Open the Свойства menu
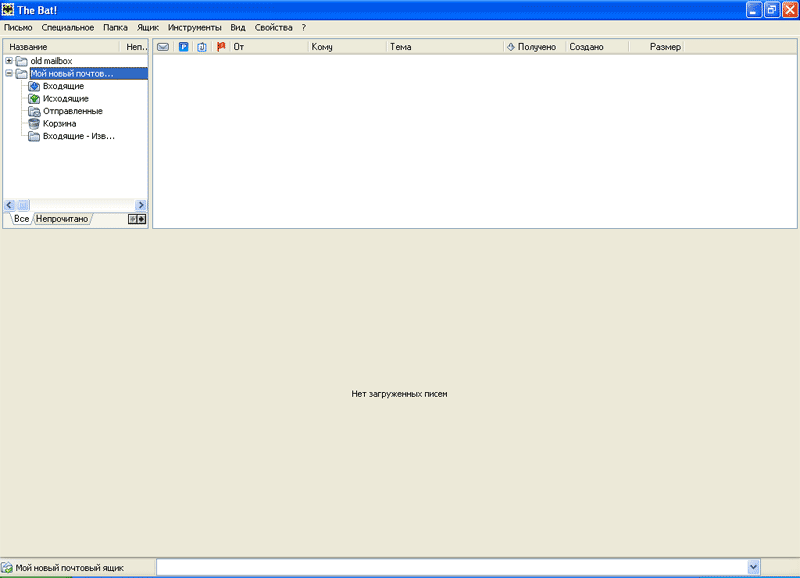Screen dimensions: 800x578 (273, 28)
